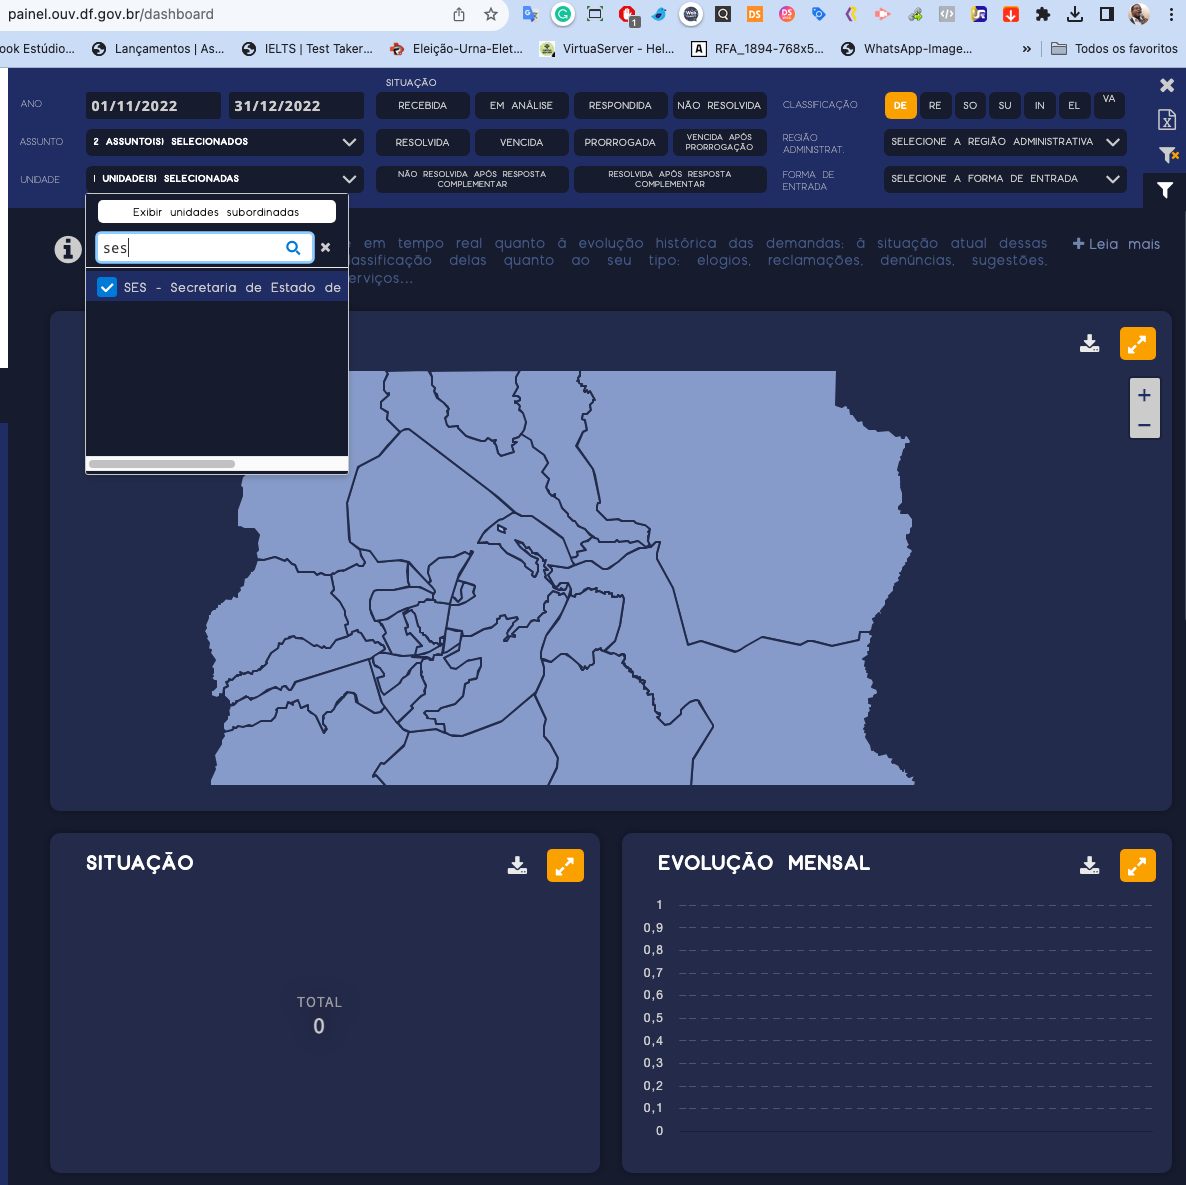This screenshot has height=1185, width=1186.
Task: Download the Situação chart
Action: [x=517, y=865]
